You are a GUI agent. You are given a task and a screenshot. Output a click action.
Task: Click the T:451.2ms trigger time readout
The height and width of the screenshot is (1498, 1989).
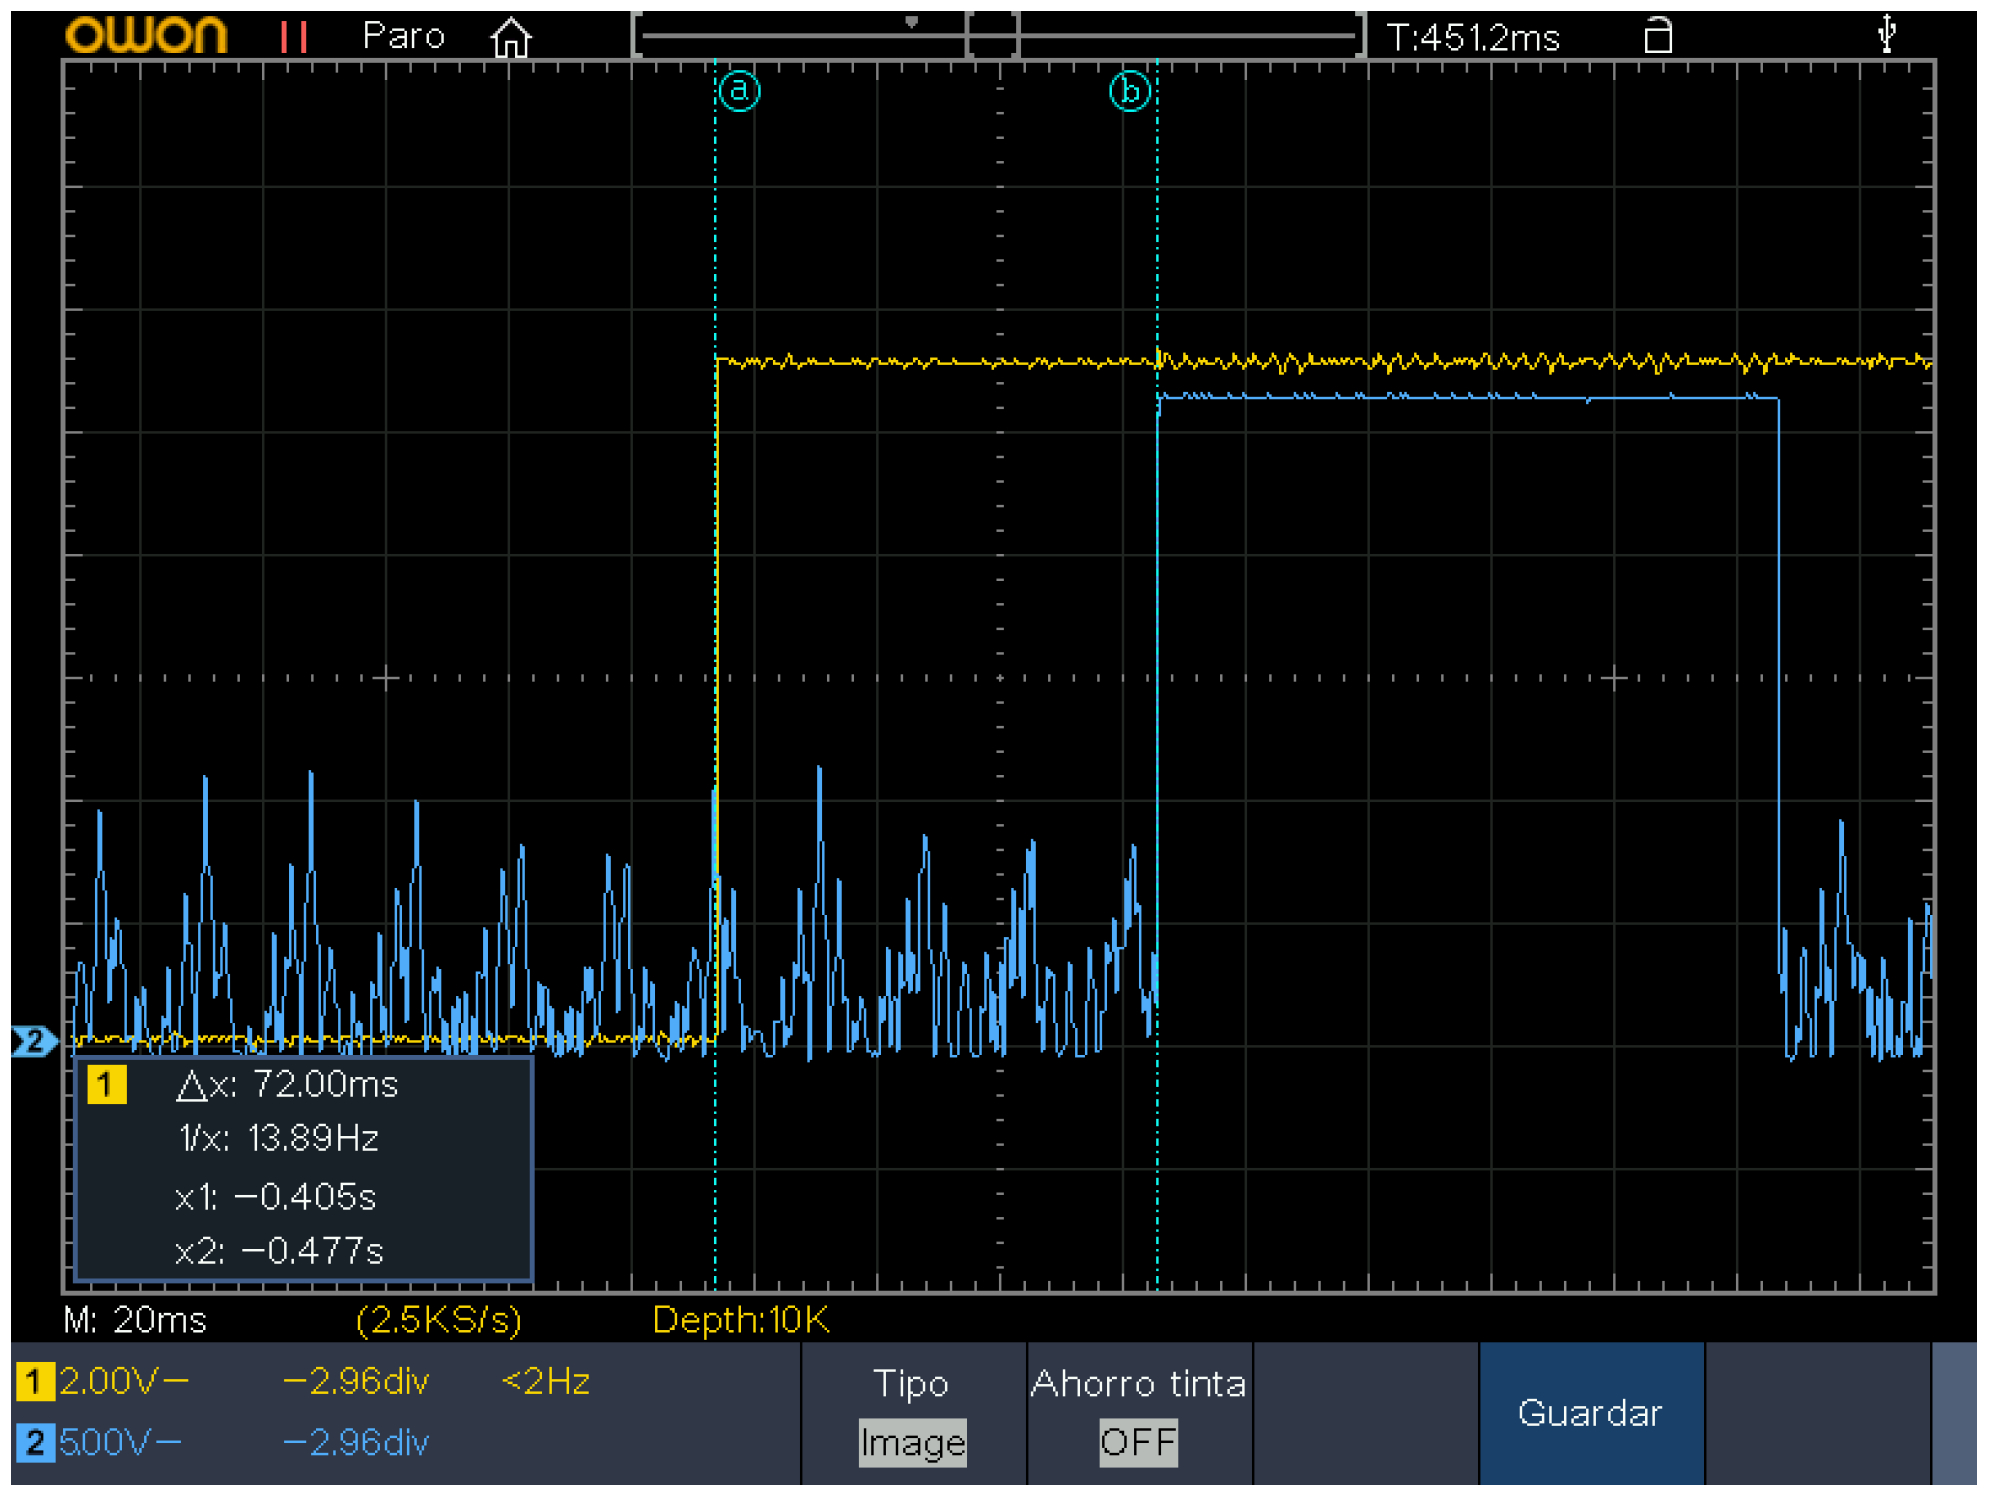pyautogui.click(x=1472, y=38)
